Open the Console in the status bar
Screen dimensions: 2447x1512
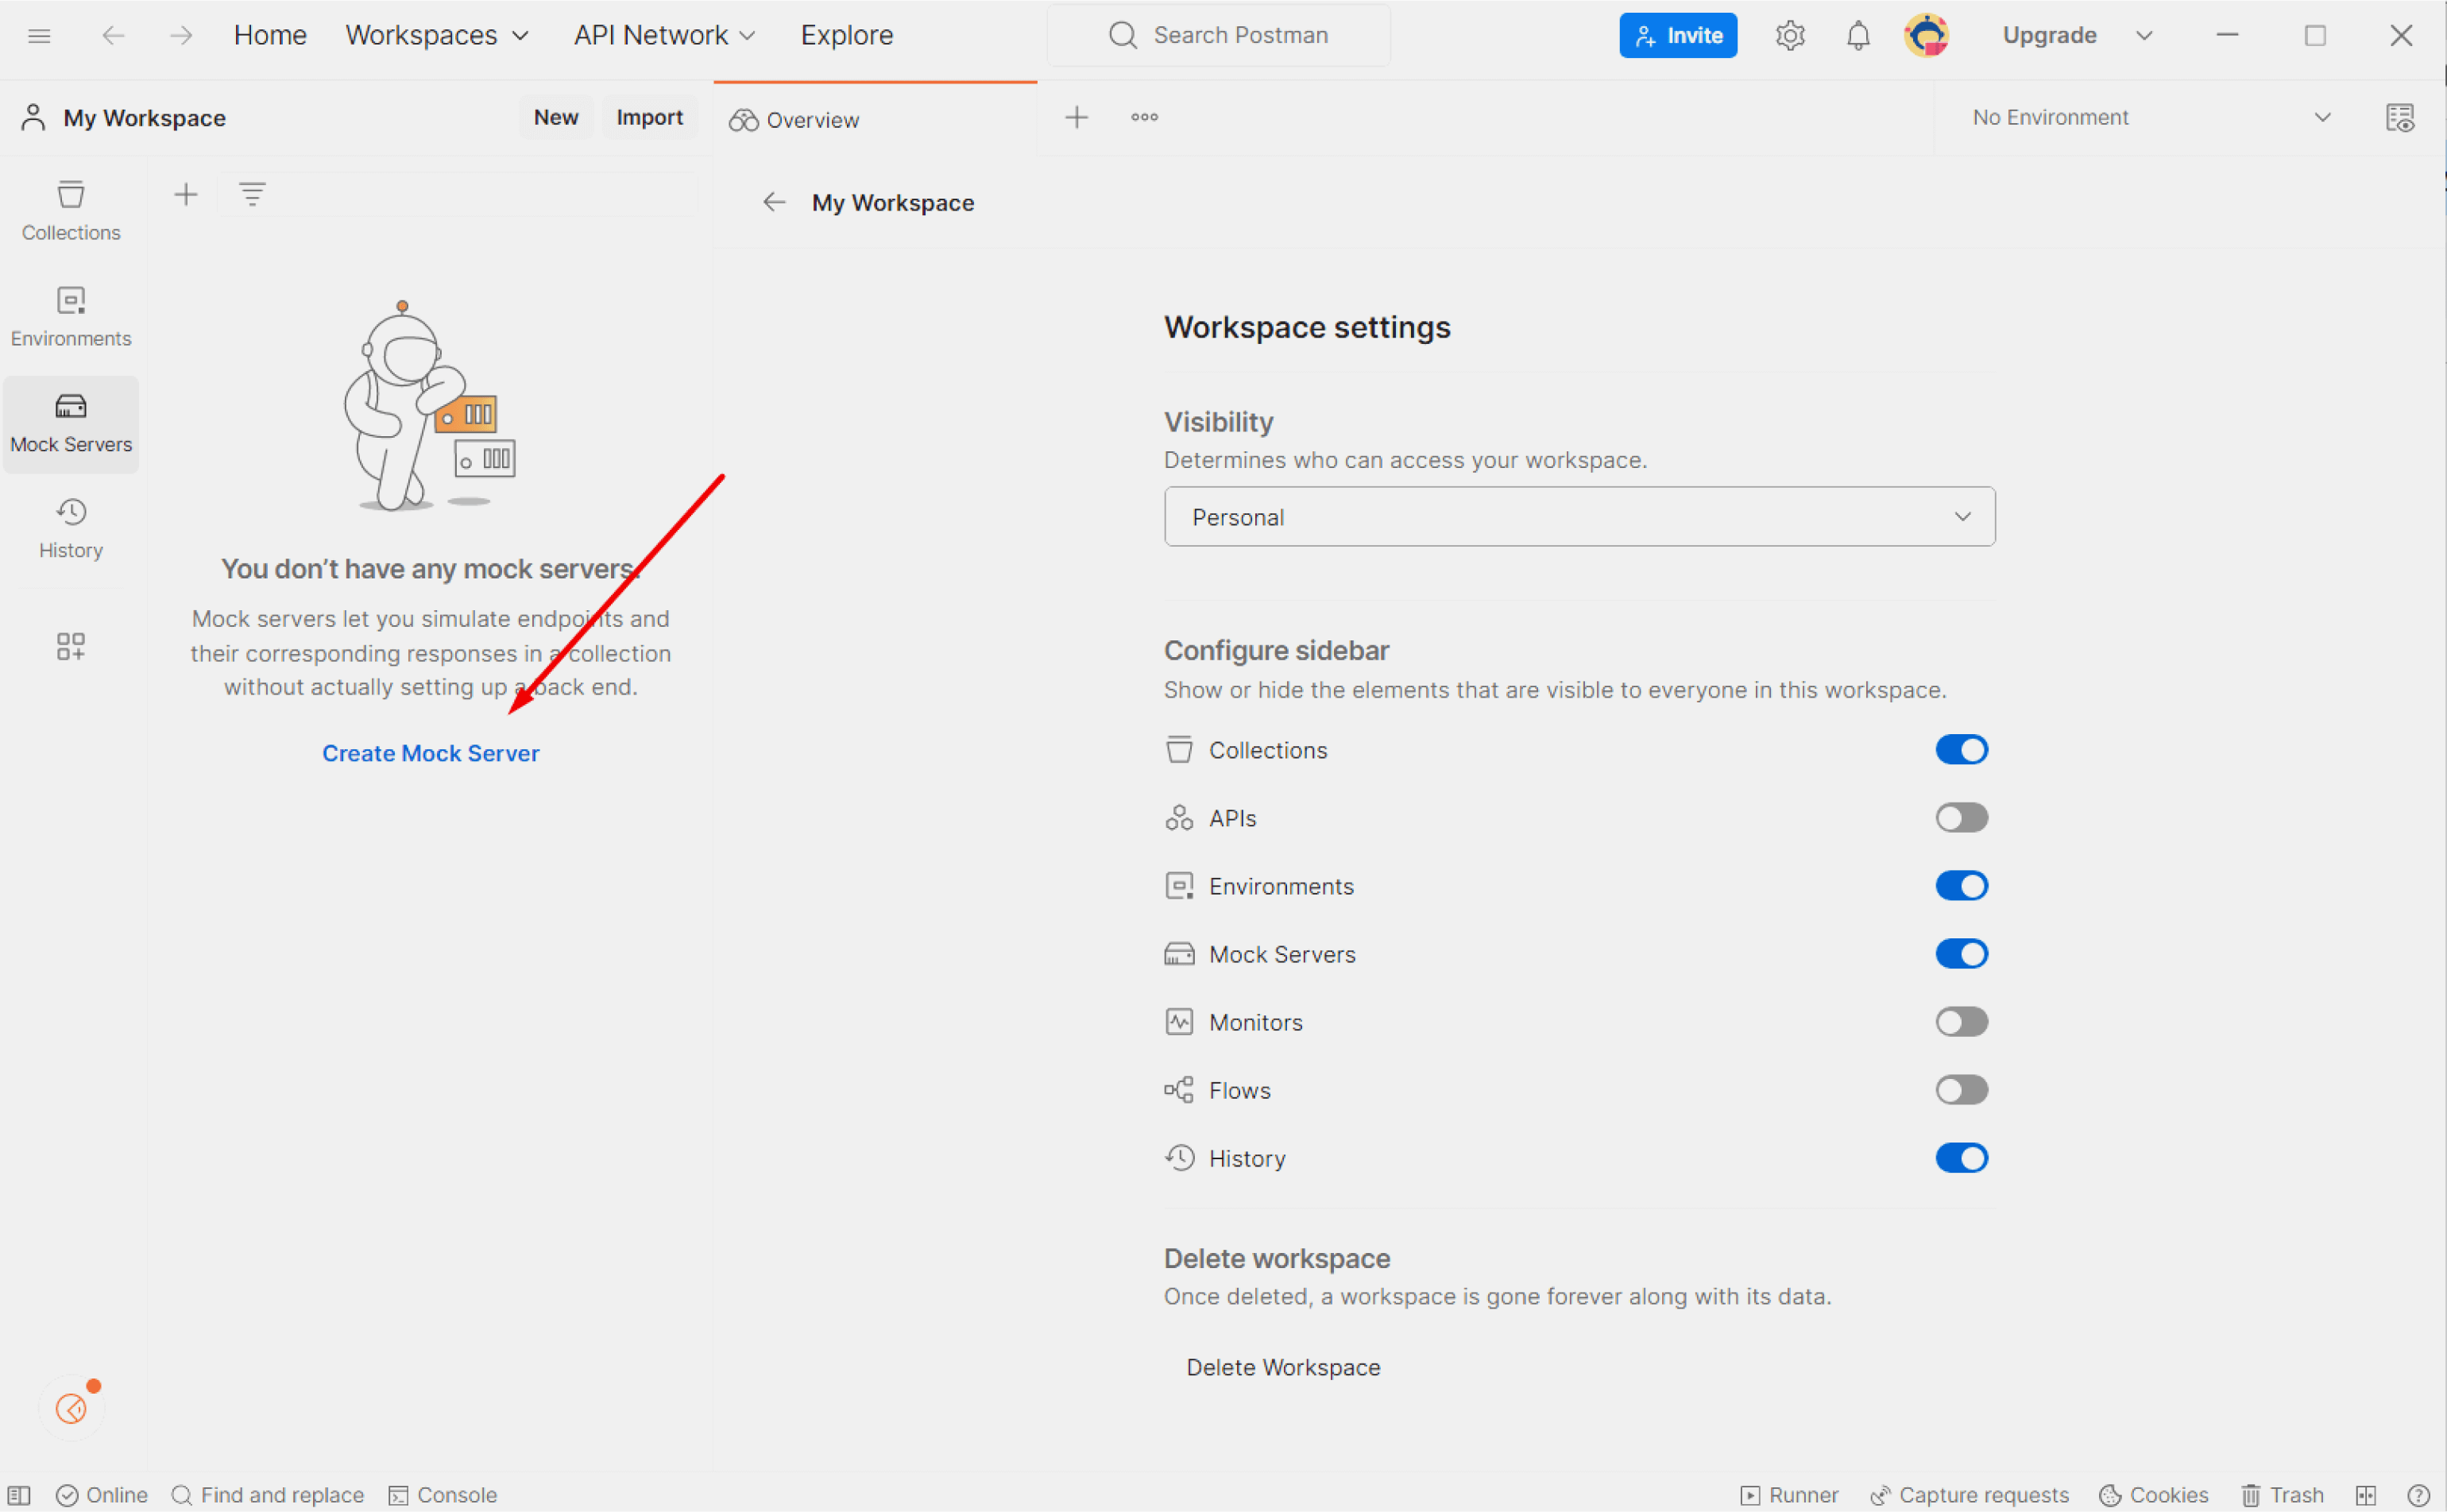pyautogui.click(x=442, y=1495)
